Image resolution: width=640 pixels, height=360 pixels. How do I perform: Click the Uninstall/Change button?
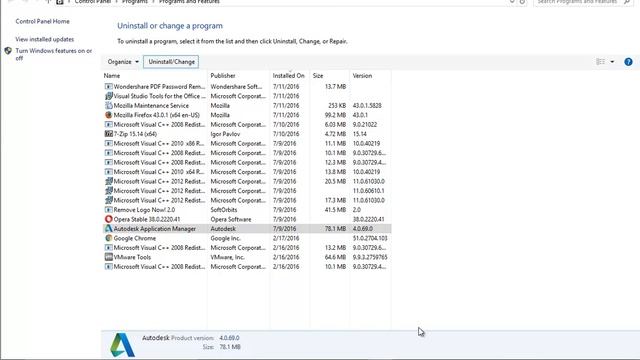click(171, 62)
